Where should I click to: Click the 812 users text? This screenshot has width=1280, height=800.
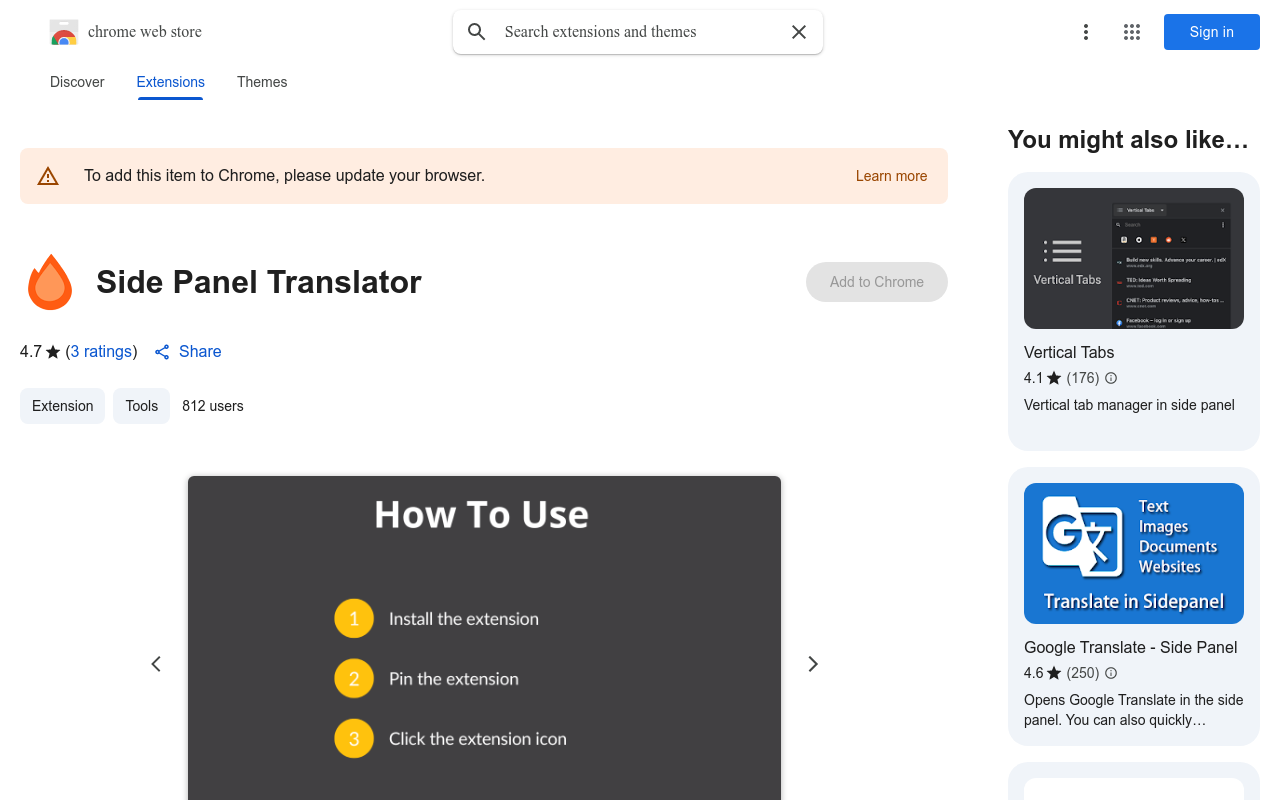tap(213, 406)
